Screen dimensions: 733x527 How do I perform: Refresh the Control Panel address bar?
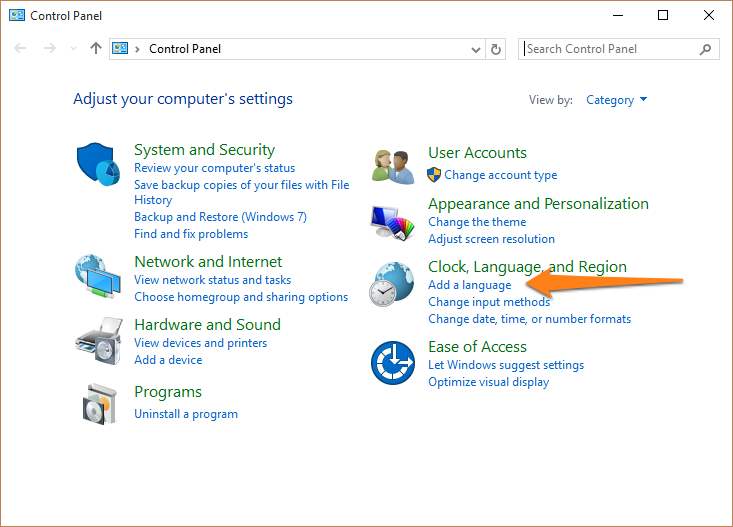click(496, 49)
